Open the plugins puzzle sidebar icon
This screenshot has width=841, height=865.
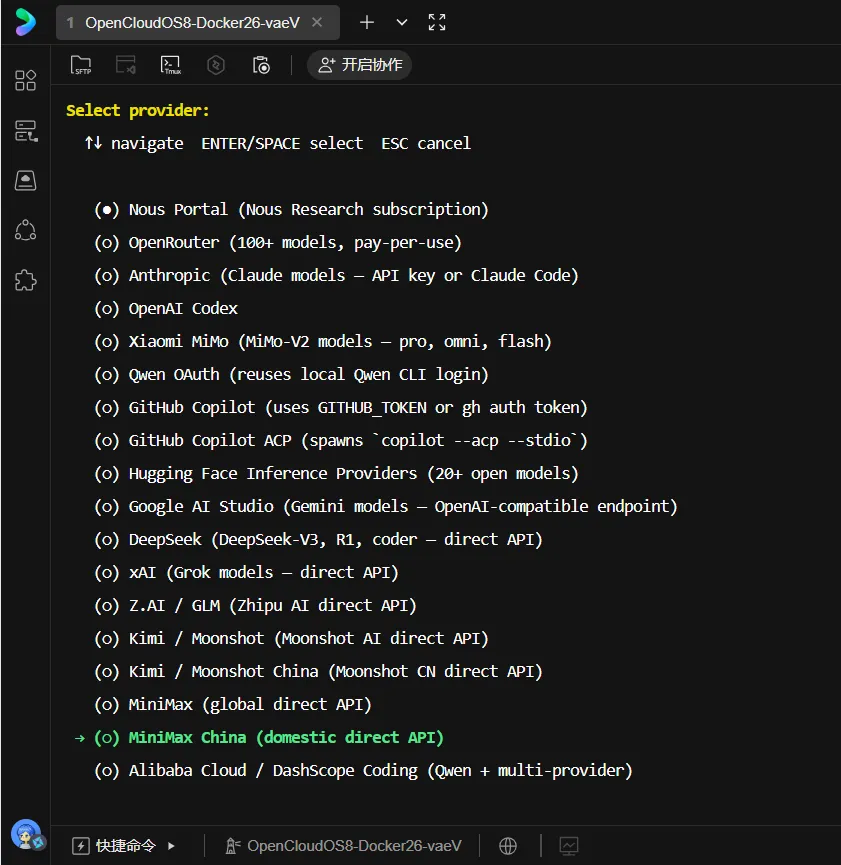coord(25,280)
